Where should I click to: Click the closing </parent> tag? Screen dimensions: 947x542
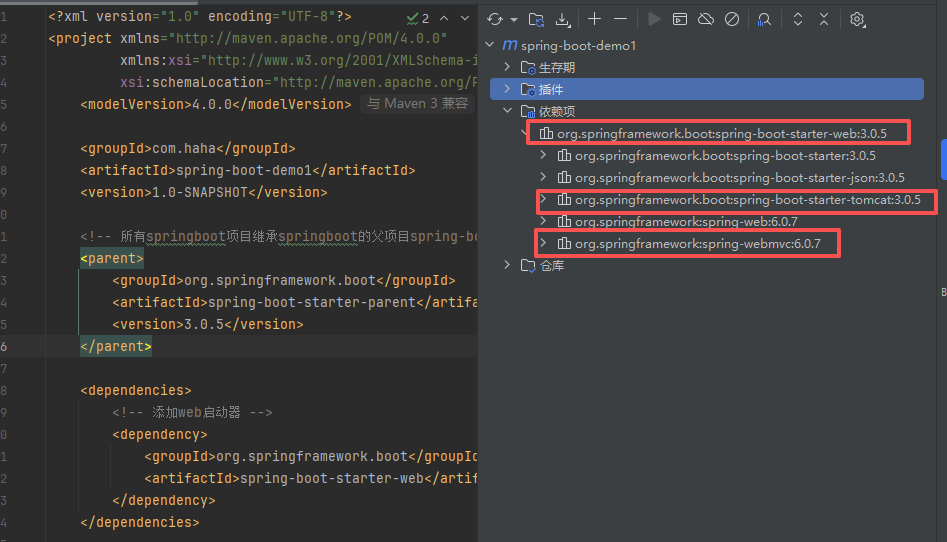click(116, 346)
